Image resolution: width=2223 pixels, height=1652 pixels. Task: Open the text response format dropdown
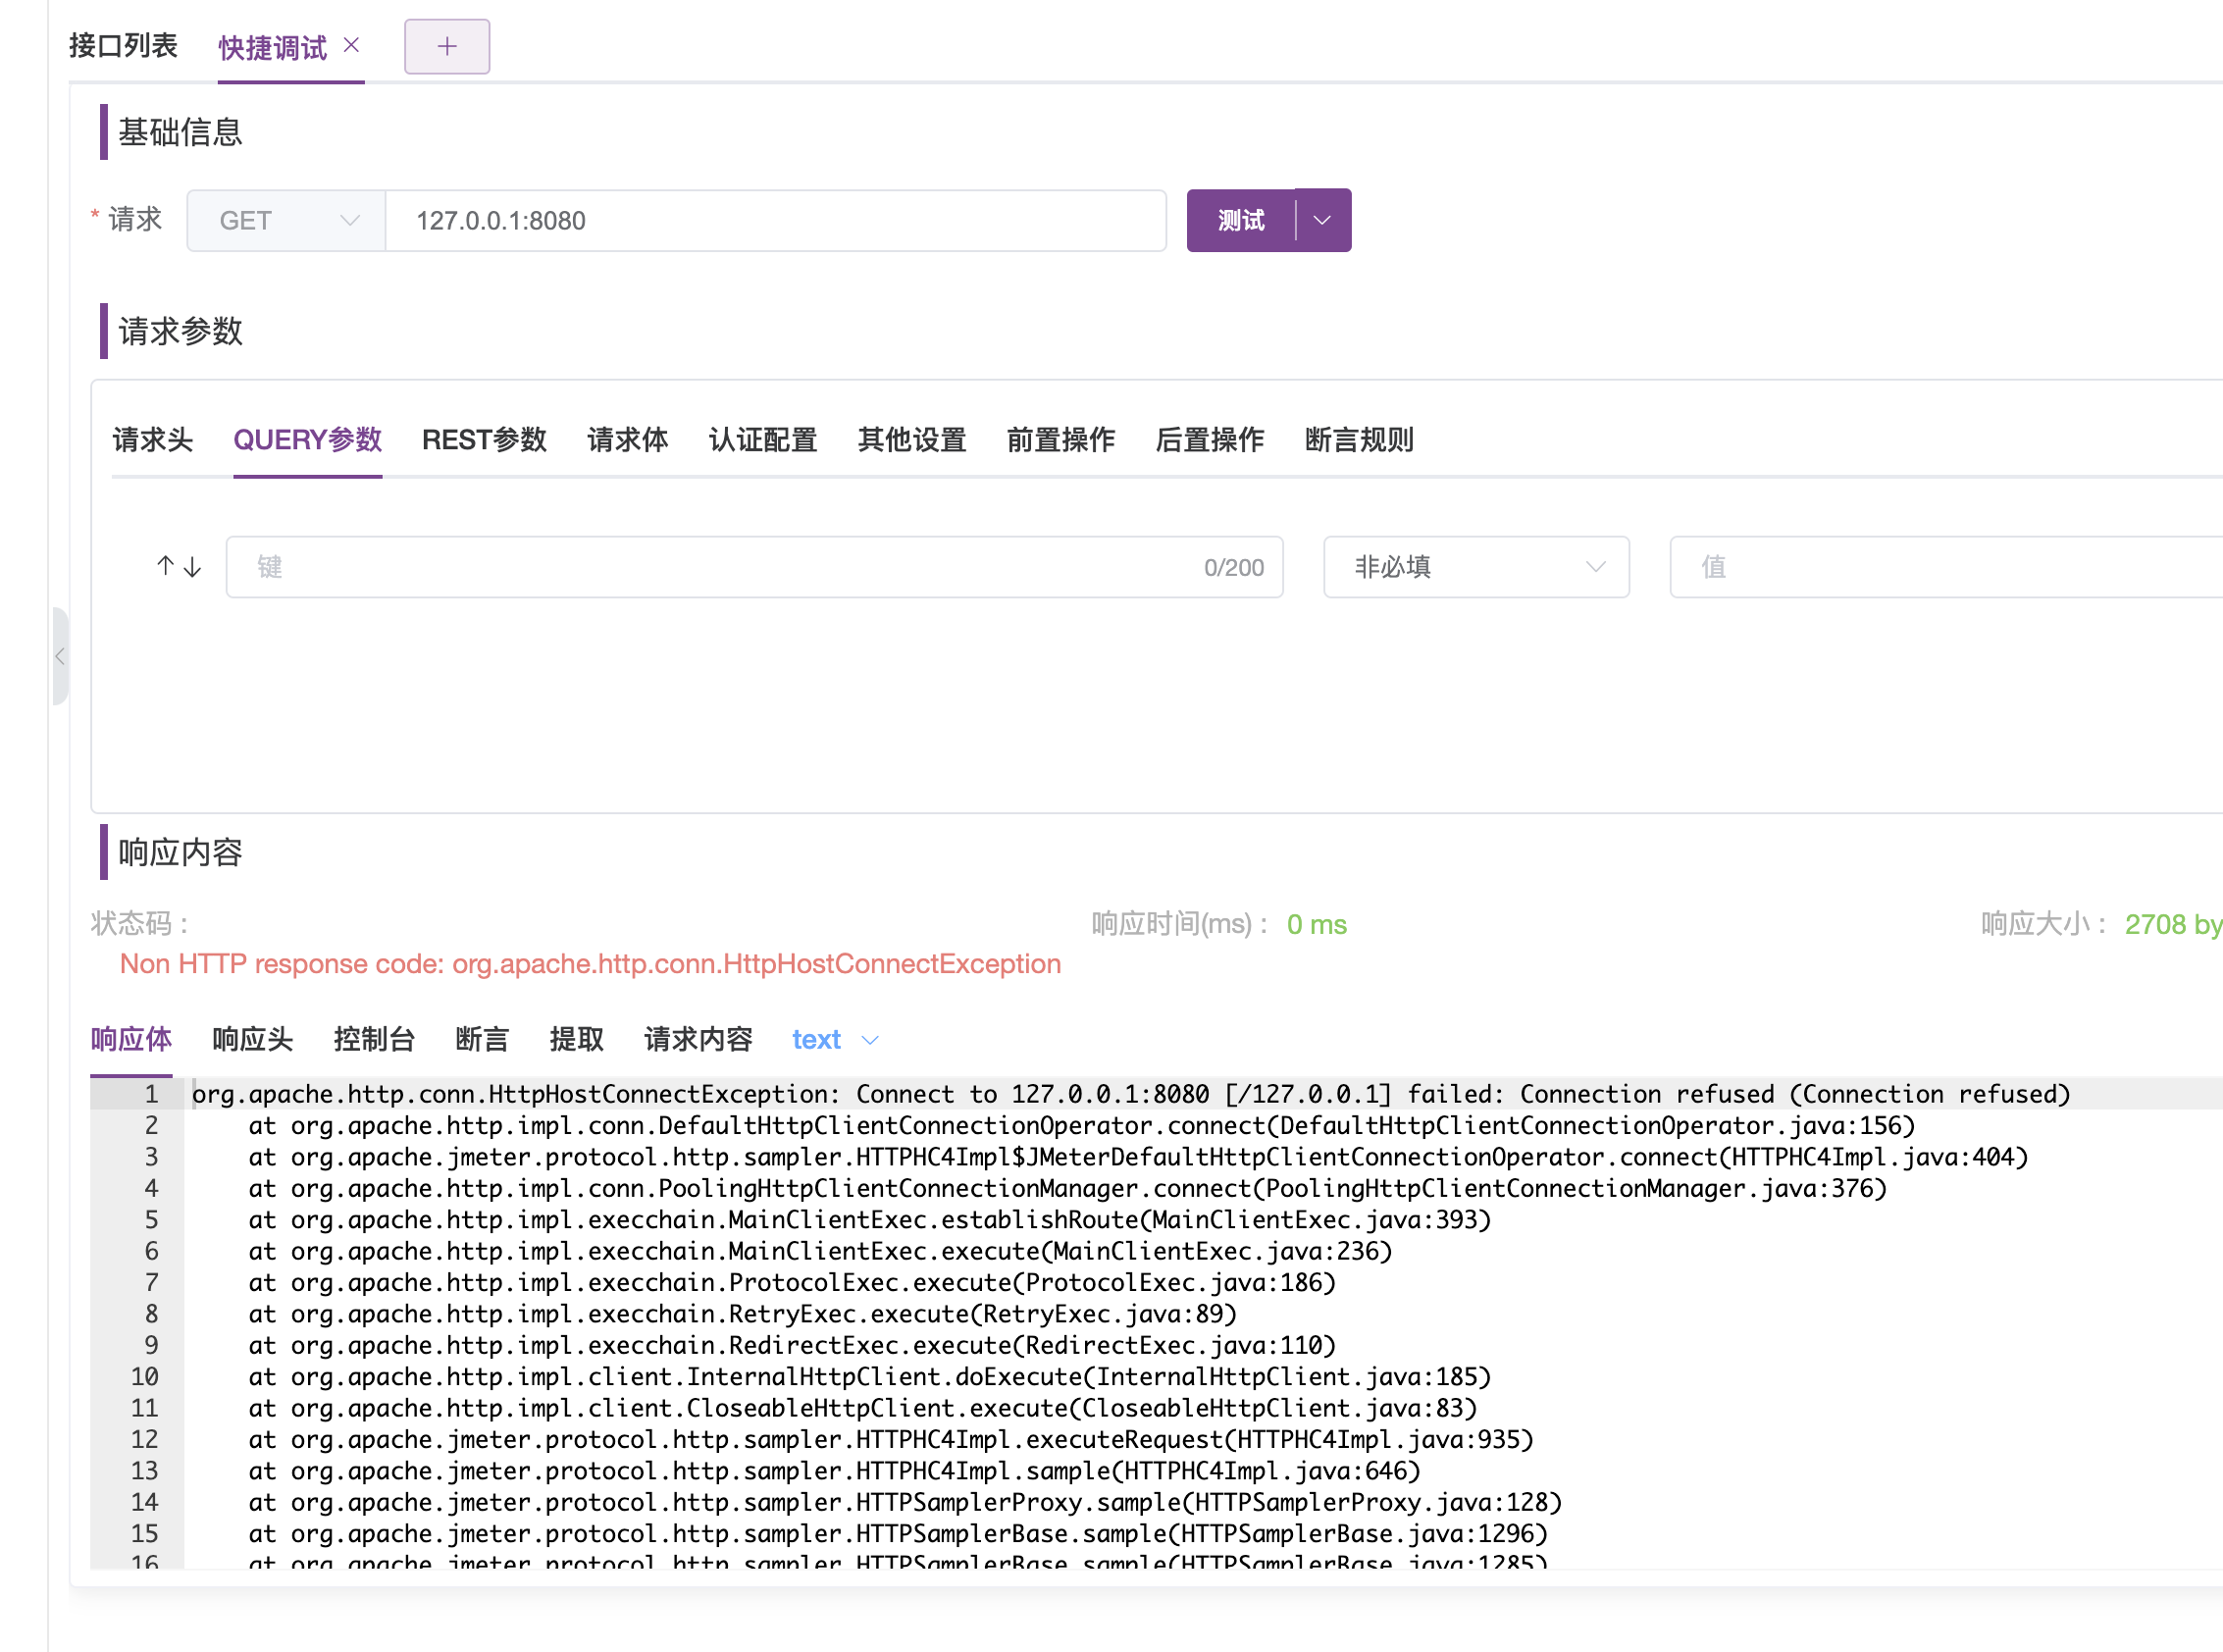pyautogui.click(x=833, y=1040)
